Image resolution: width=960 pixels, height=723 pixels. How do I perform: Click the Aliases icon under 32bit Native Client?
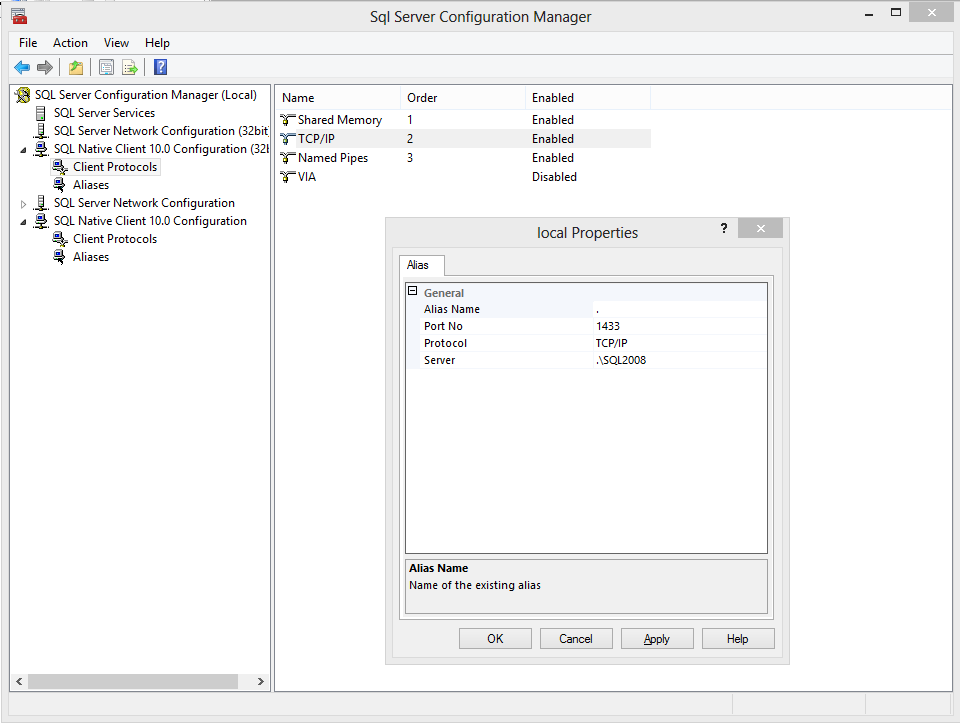point(59,185)
